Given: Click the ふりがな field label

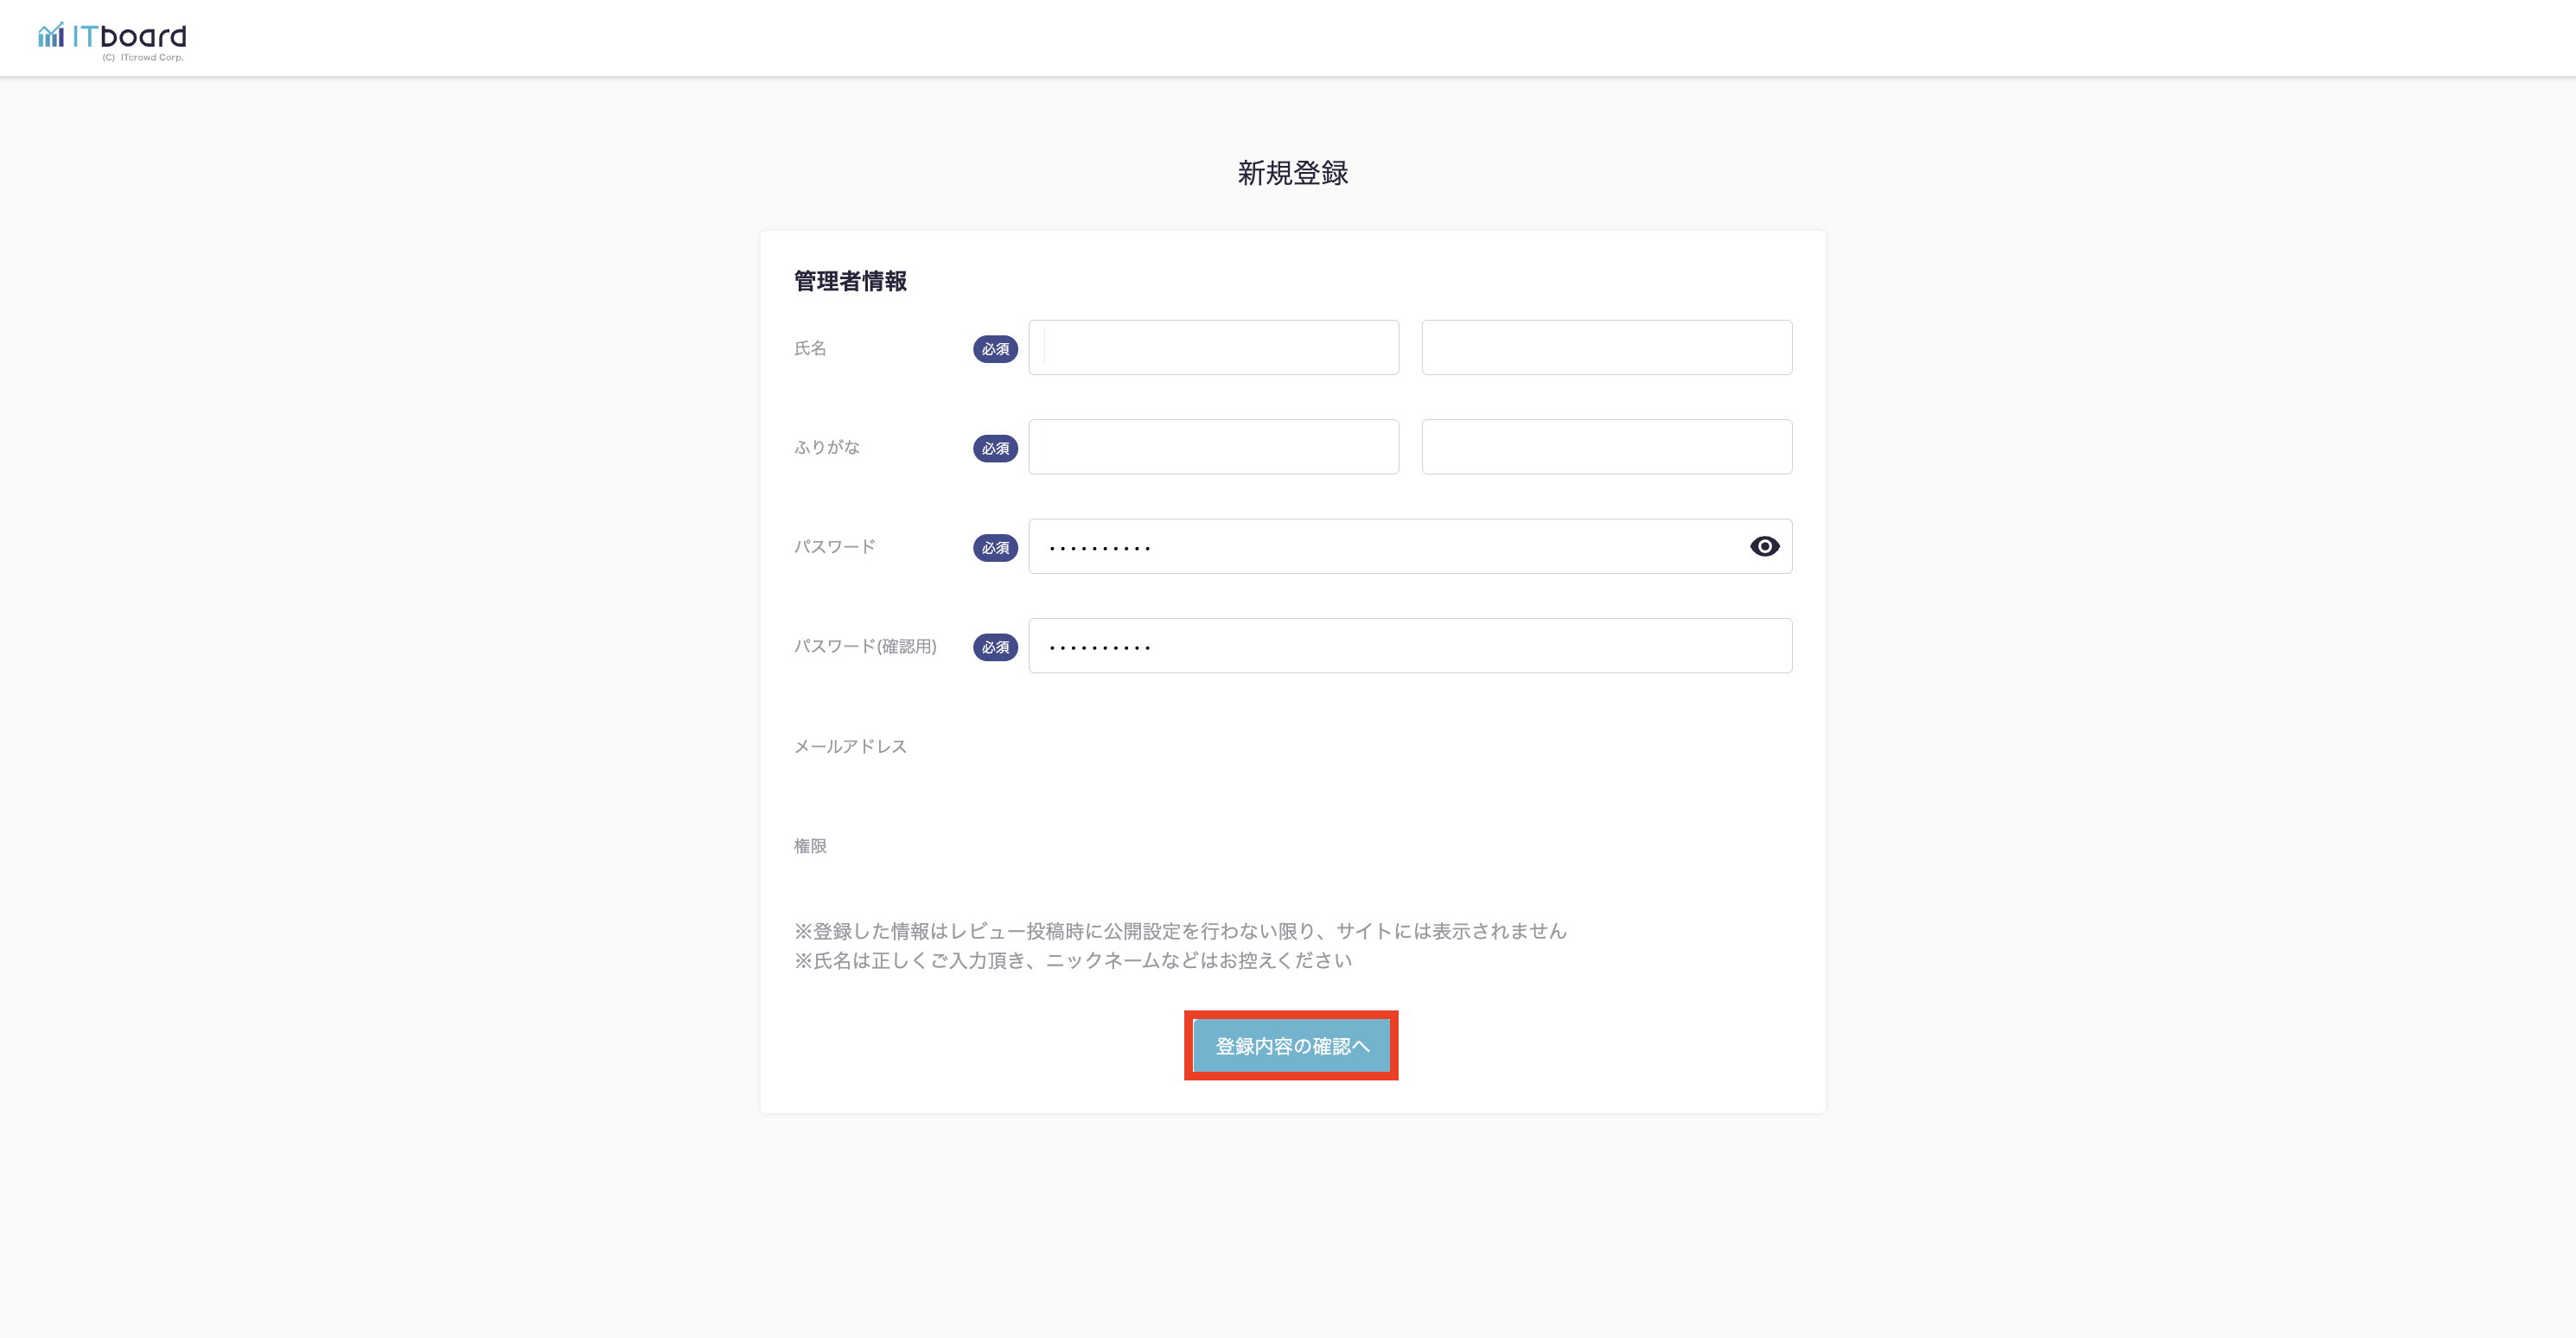Looking at the screenshot, I should pos(826,447).
